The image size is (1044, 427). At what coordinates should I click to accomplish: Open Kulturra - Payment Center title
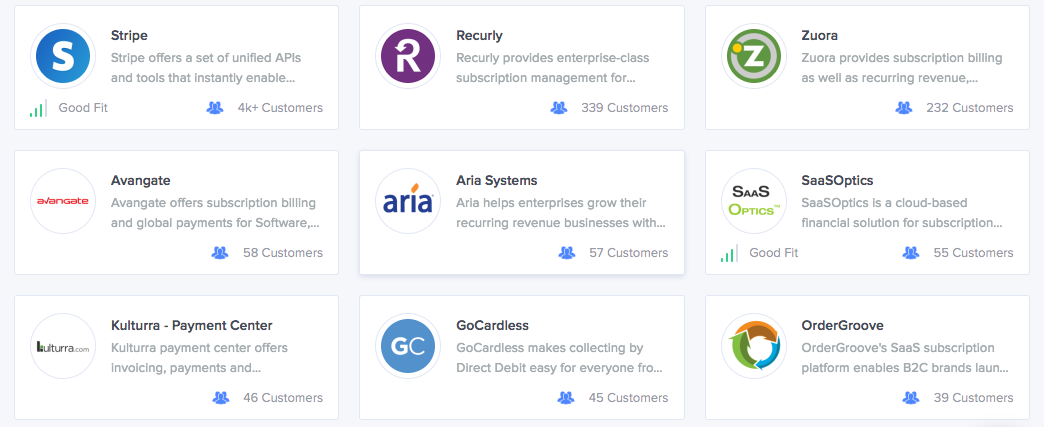coord(192,326)
